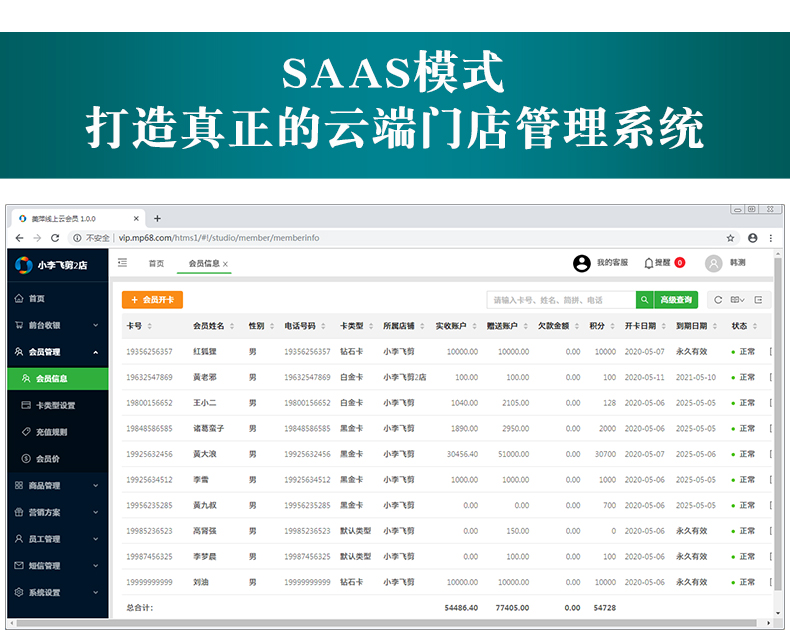The width and height of the screenshot is (790, 630).
Task: Collapse the sidebar with the menu fold icon
Action: click(x=123, y=263)
